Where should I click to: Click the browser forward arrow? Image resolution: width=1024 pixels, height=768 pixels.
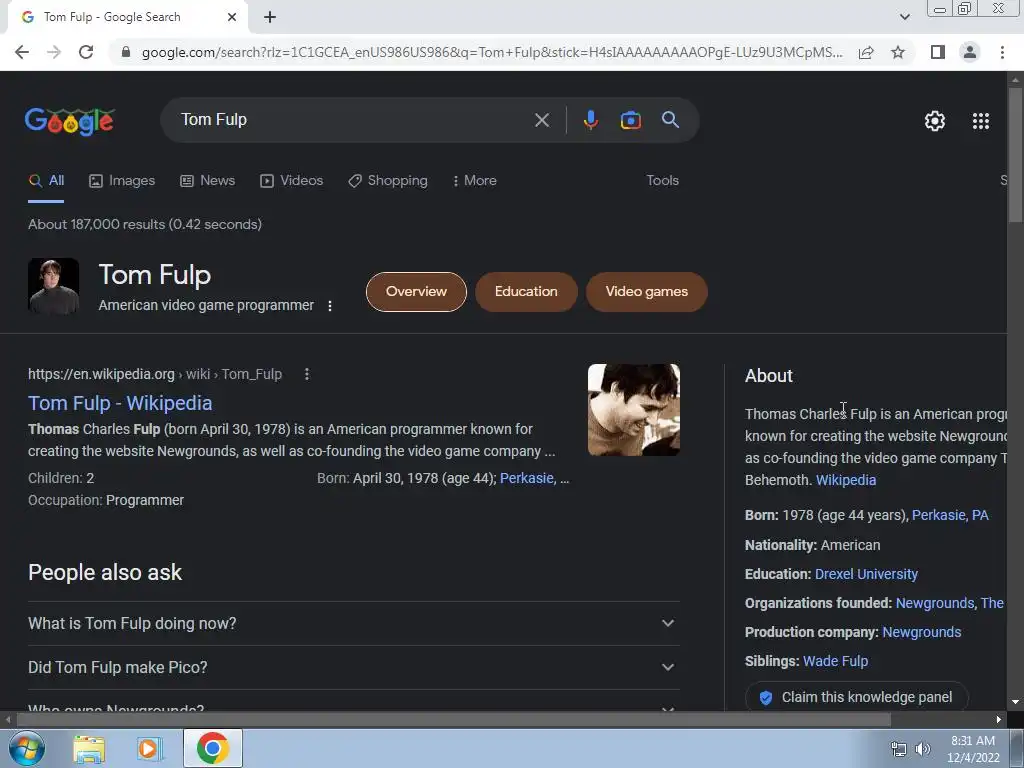pyautogui.click(x=54, y=52)
